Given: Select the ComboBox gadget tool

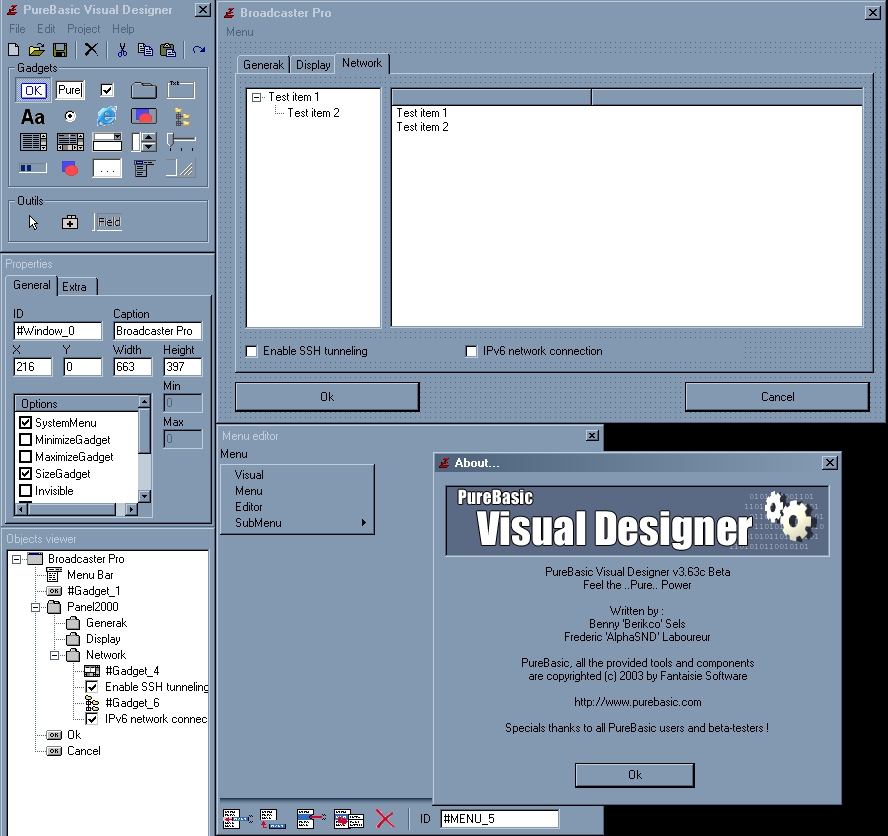Looking at the screenshot, I should [107, 142].
